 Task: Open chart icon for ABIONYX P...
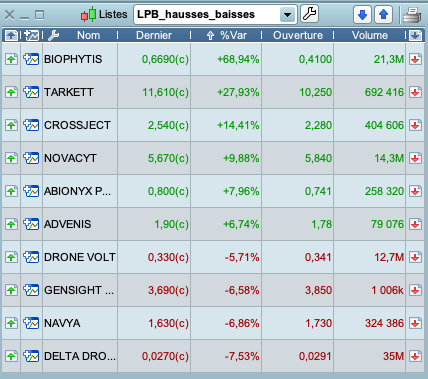pos(31,191)
